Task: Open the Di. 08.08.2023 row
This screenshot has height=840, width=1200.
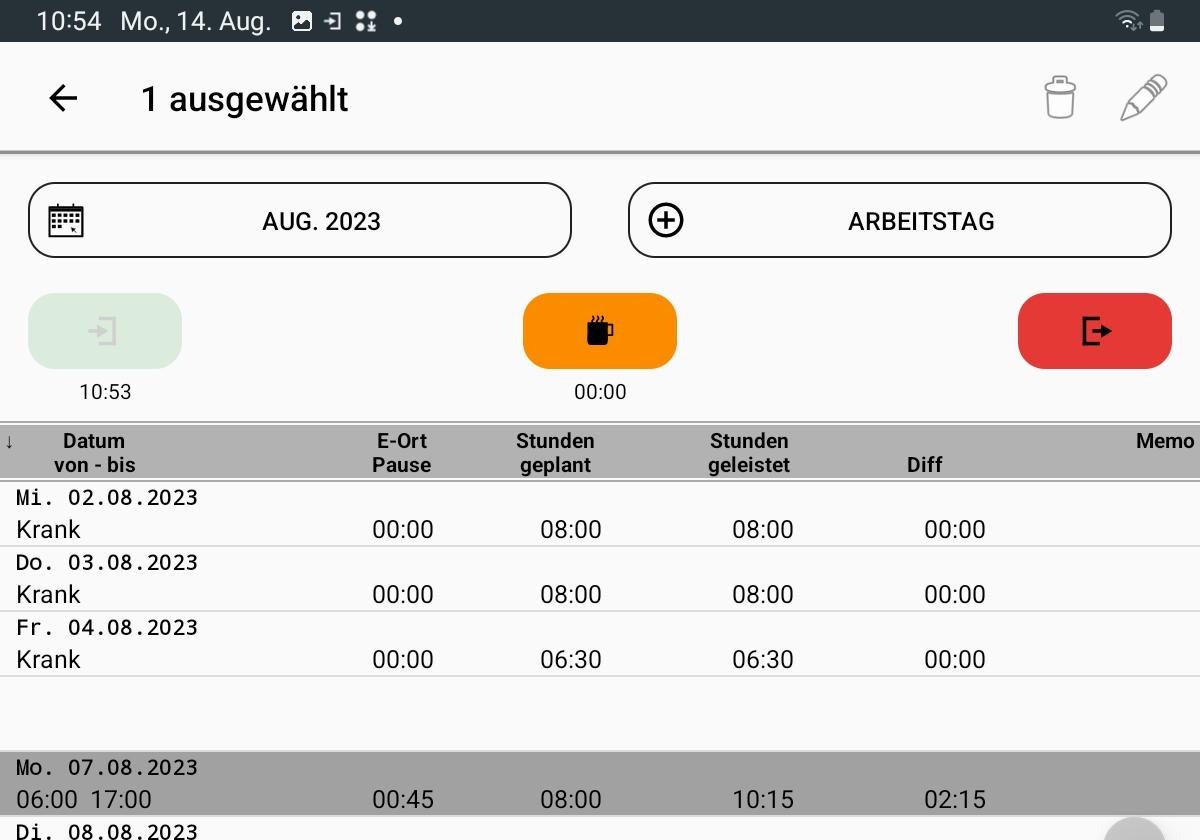Action: 600,829
